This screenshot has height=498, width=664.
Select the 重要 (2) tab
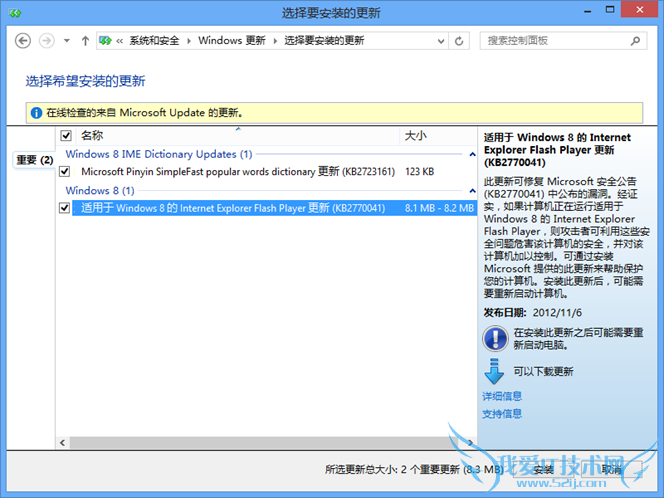tap(34, 160)
